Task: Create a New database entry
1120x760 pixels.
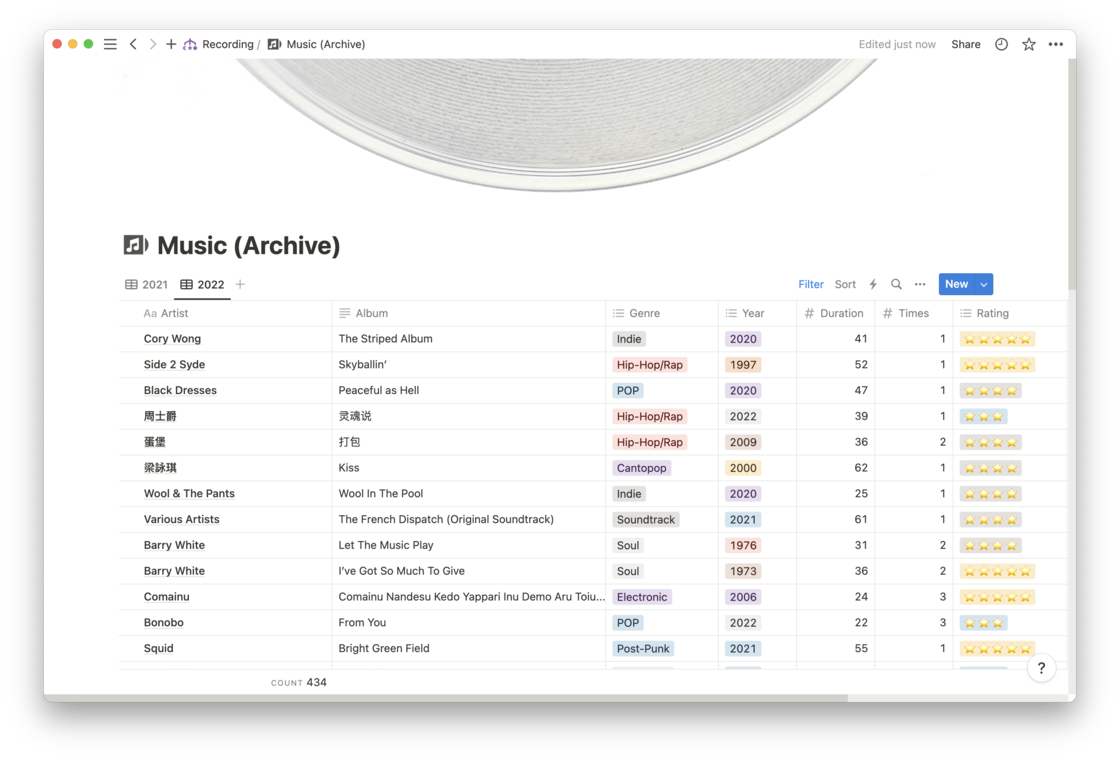Action: coord(956,284)
